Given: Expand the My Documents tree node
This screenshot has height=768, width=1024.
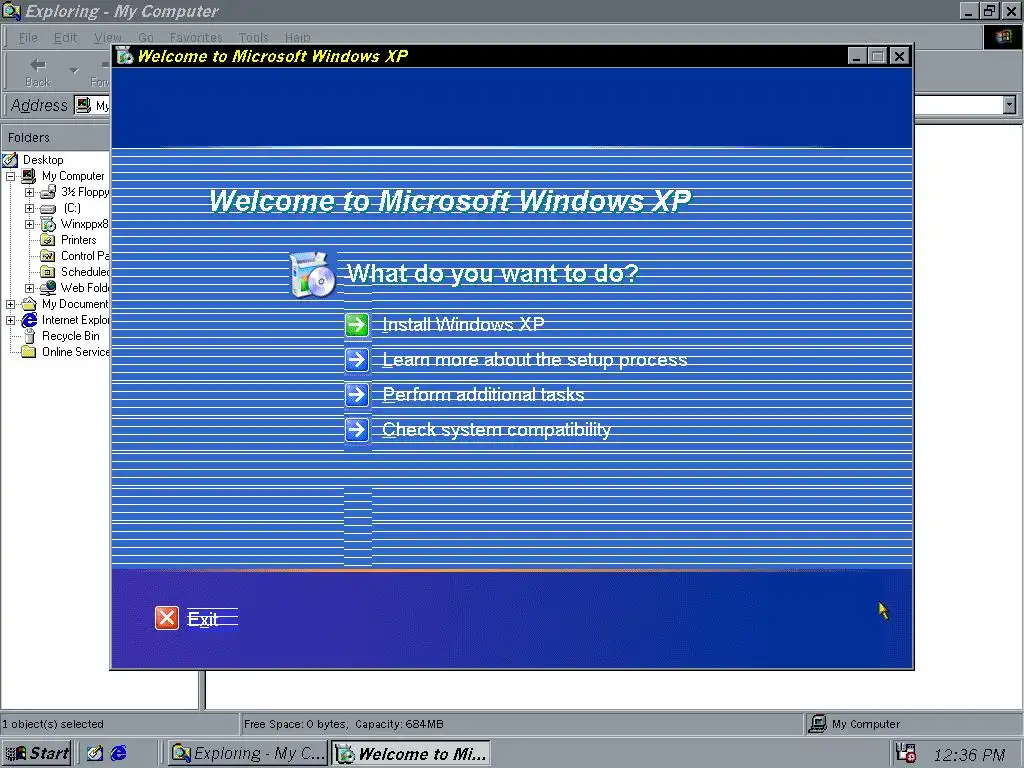Looking at the screenshot, I should point(10,304).
